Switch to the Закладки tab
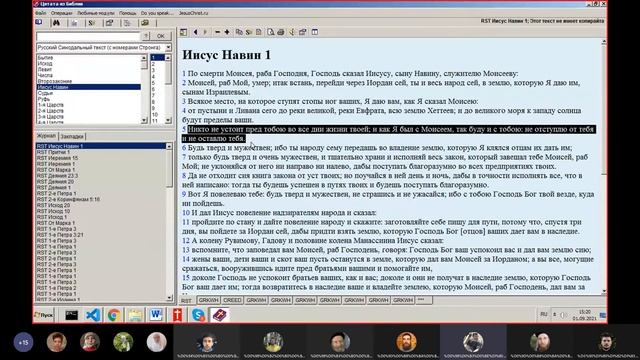The height and width of the screenshot is (360, 640). tap(72, 136)
